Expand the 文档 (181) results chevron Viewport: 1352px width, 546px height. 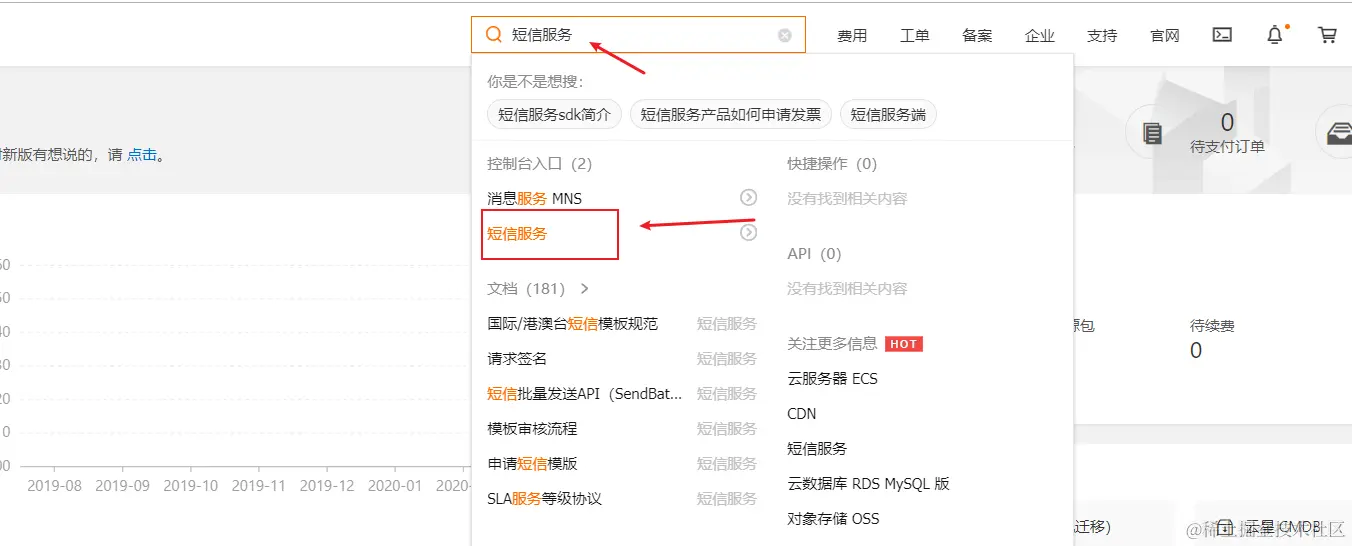pos(585,288)
